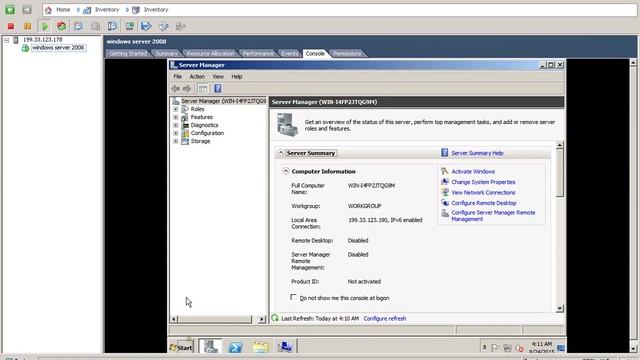Open View Network Connections link

483,192
